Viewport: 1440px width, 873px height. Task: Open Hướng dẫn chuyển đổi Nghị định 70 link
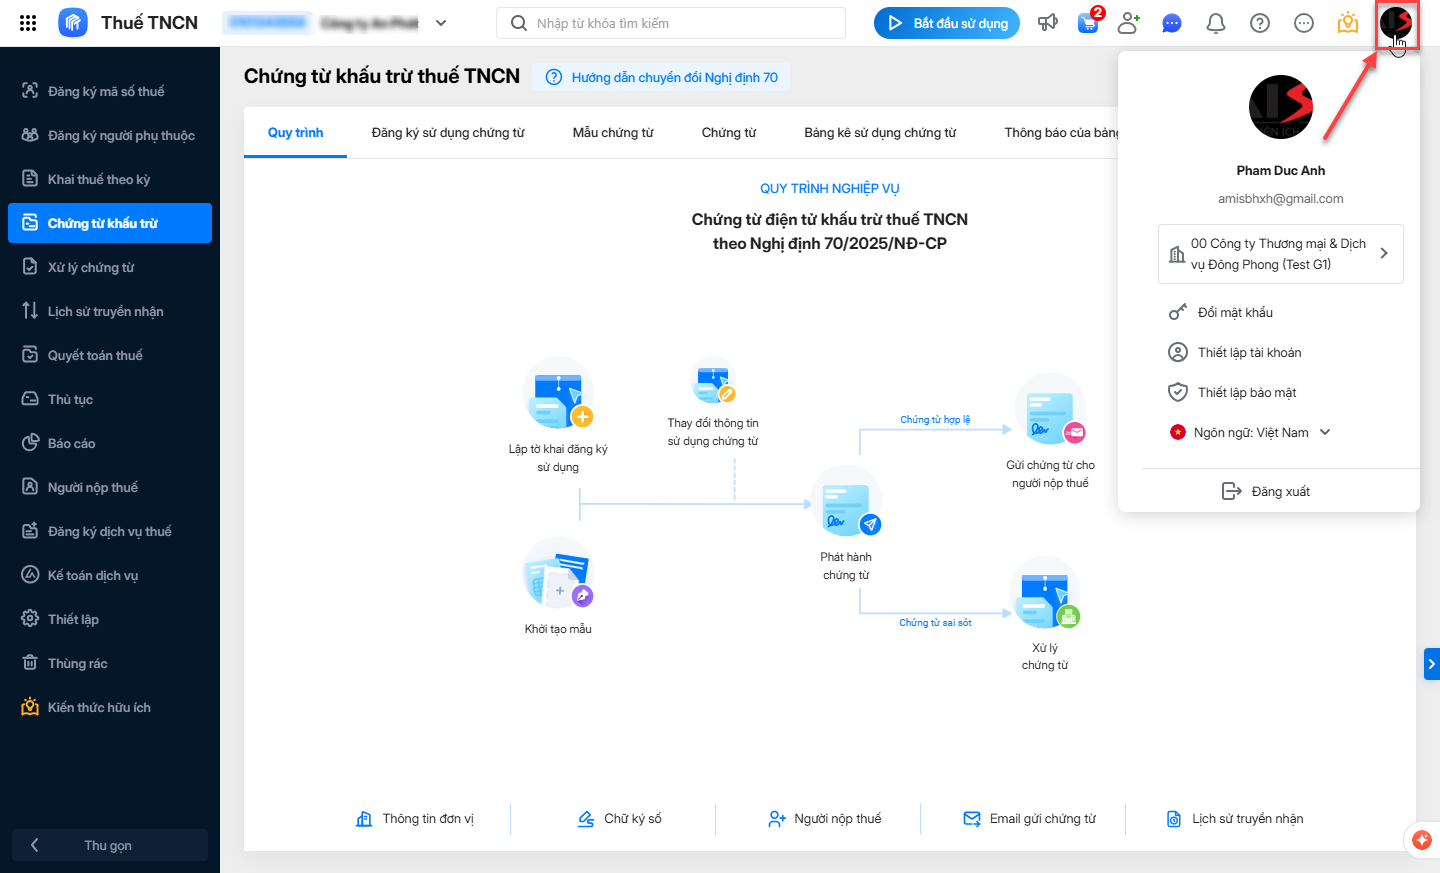coord(662,77)
